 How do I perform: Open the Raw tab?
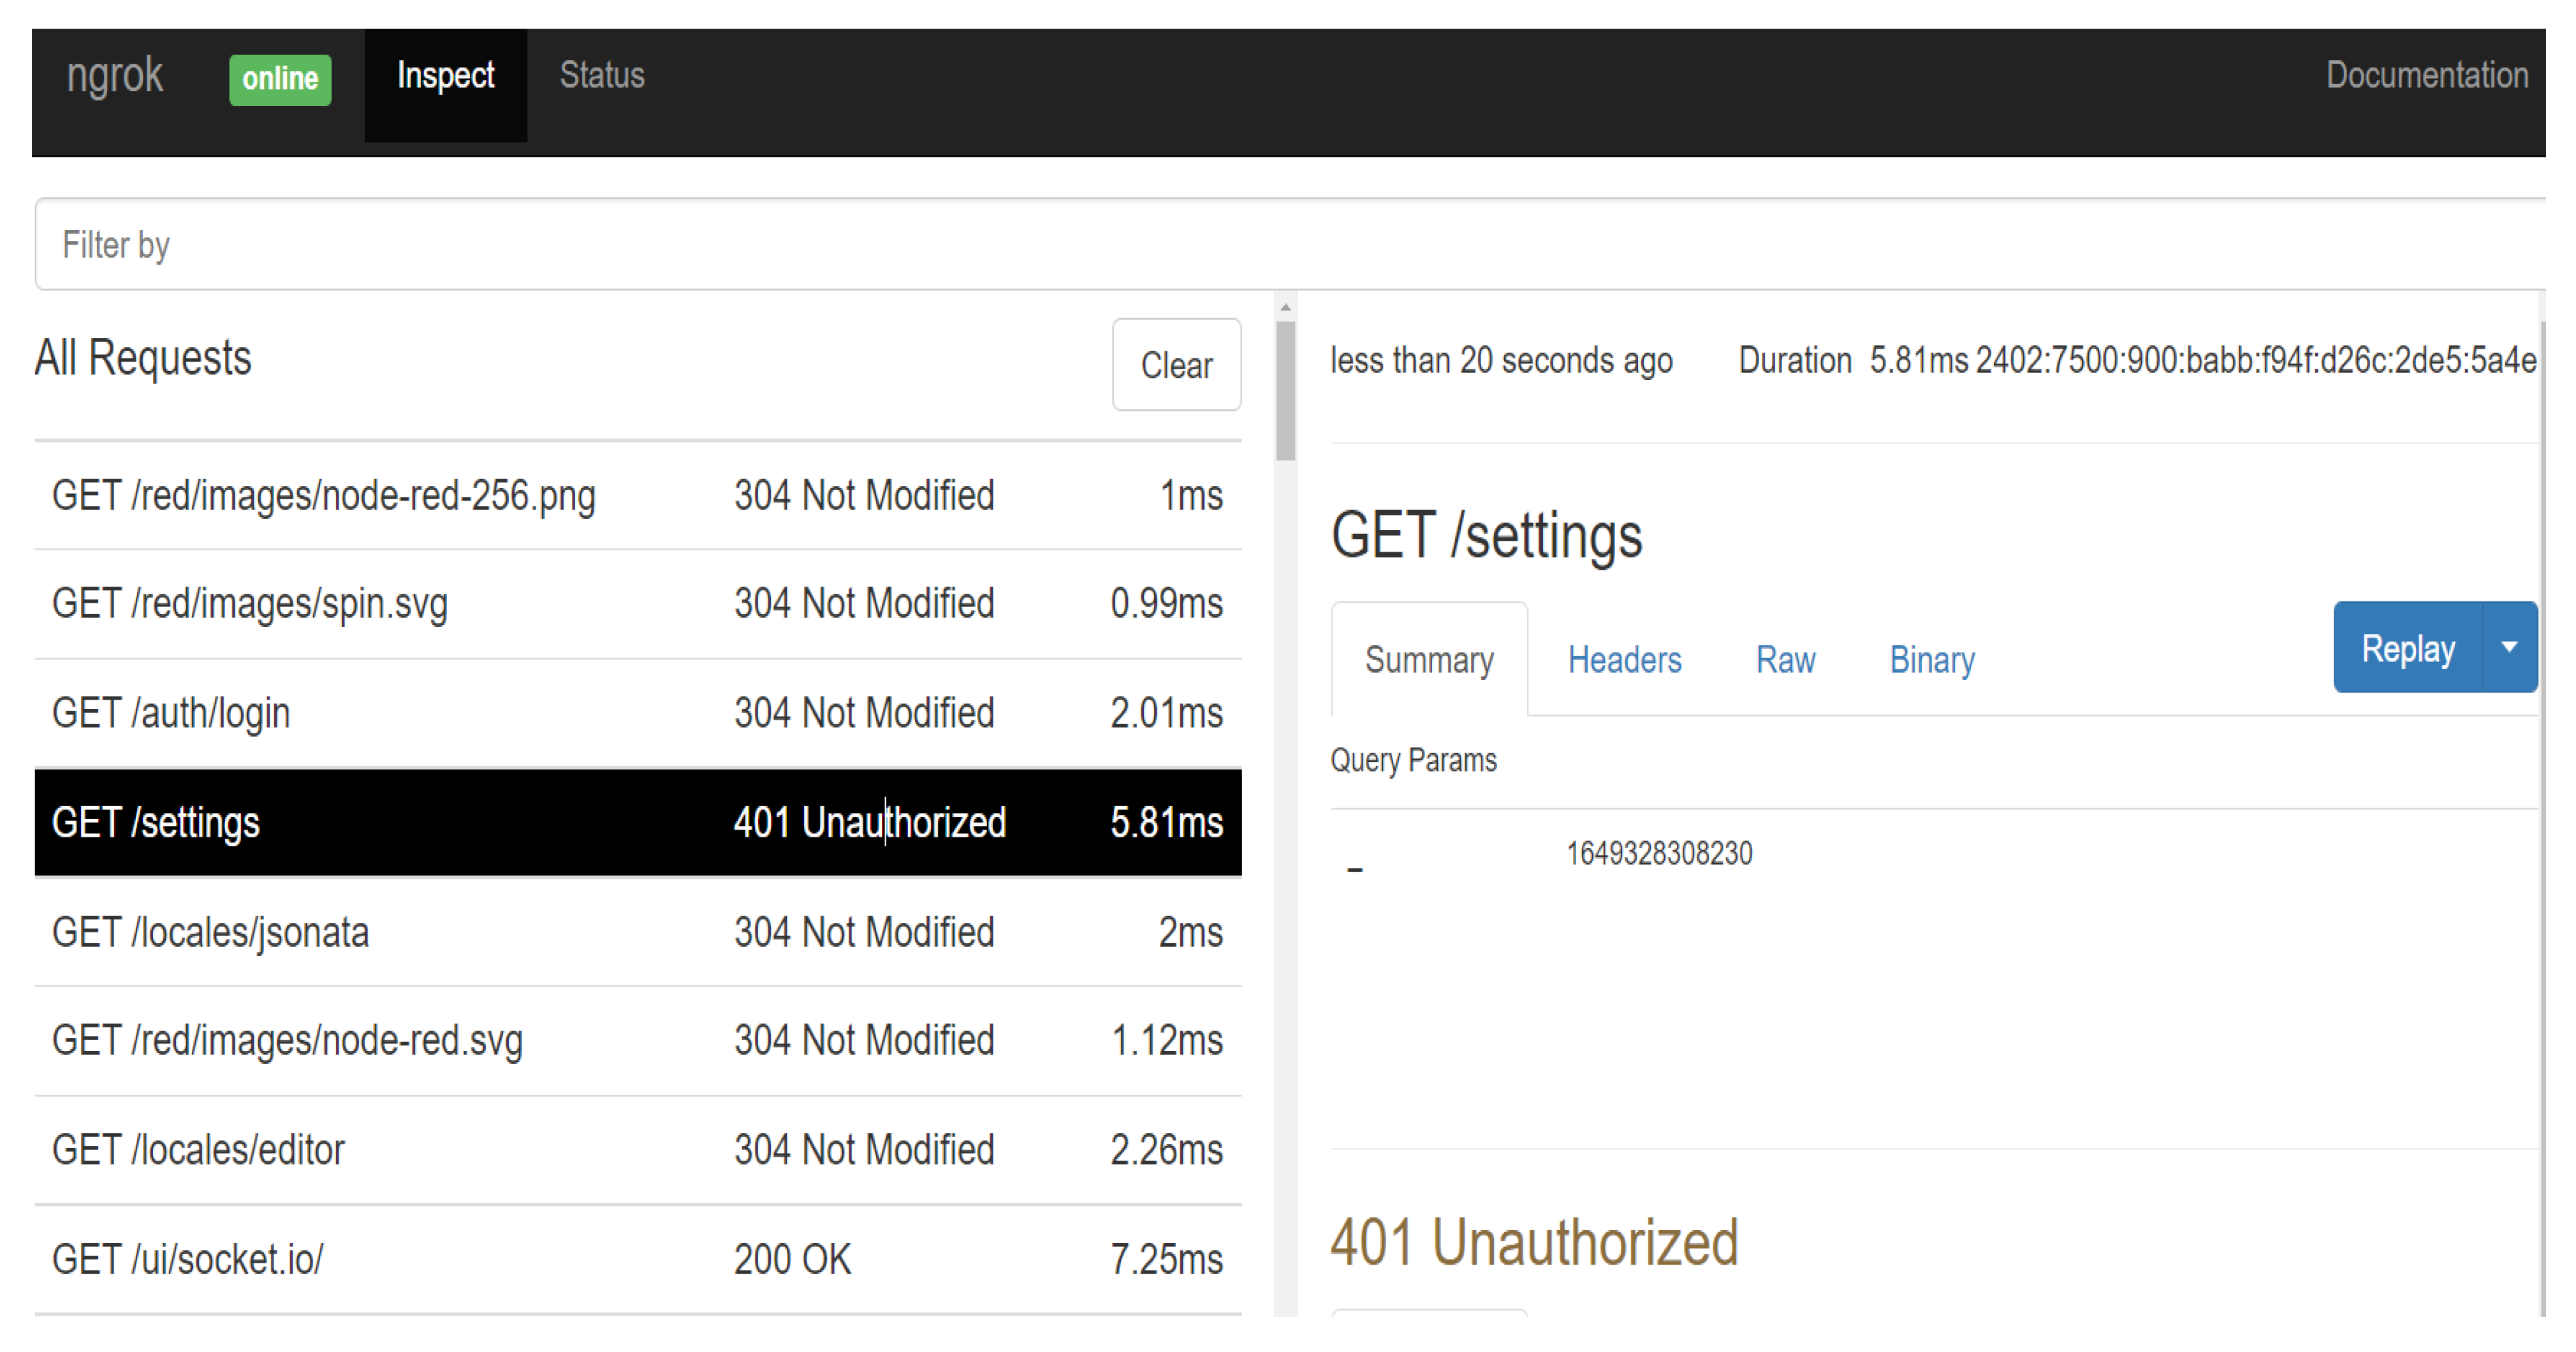(x=1785, y=660)
